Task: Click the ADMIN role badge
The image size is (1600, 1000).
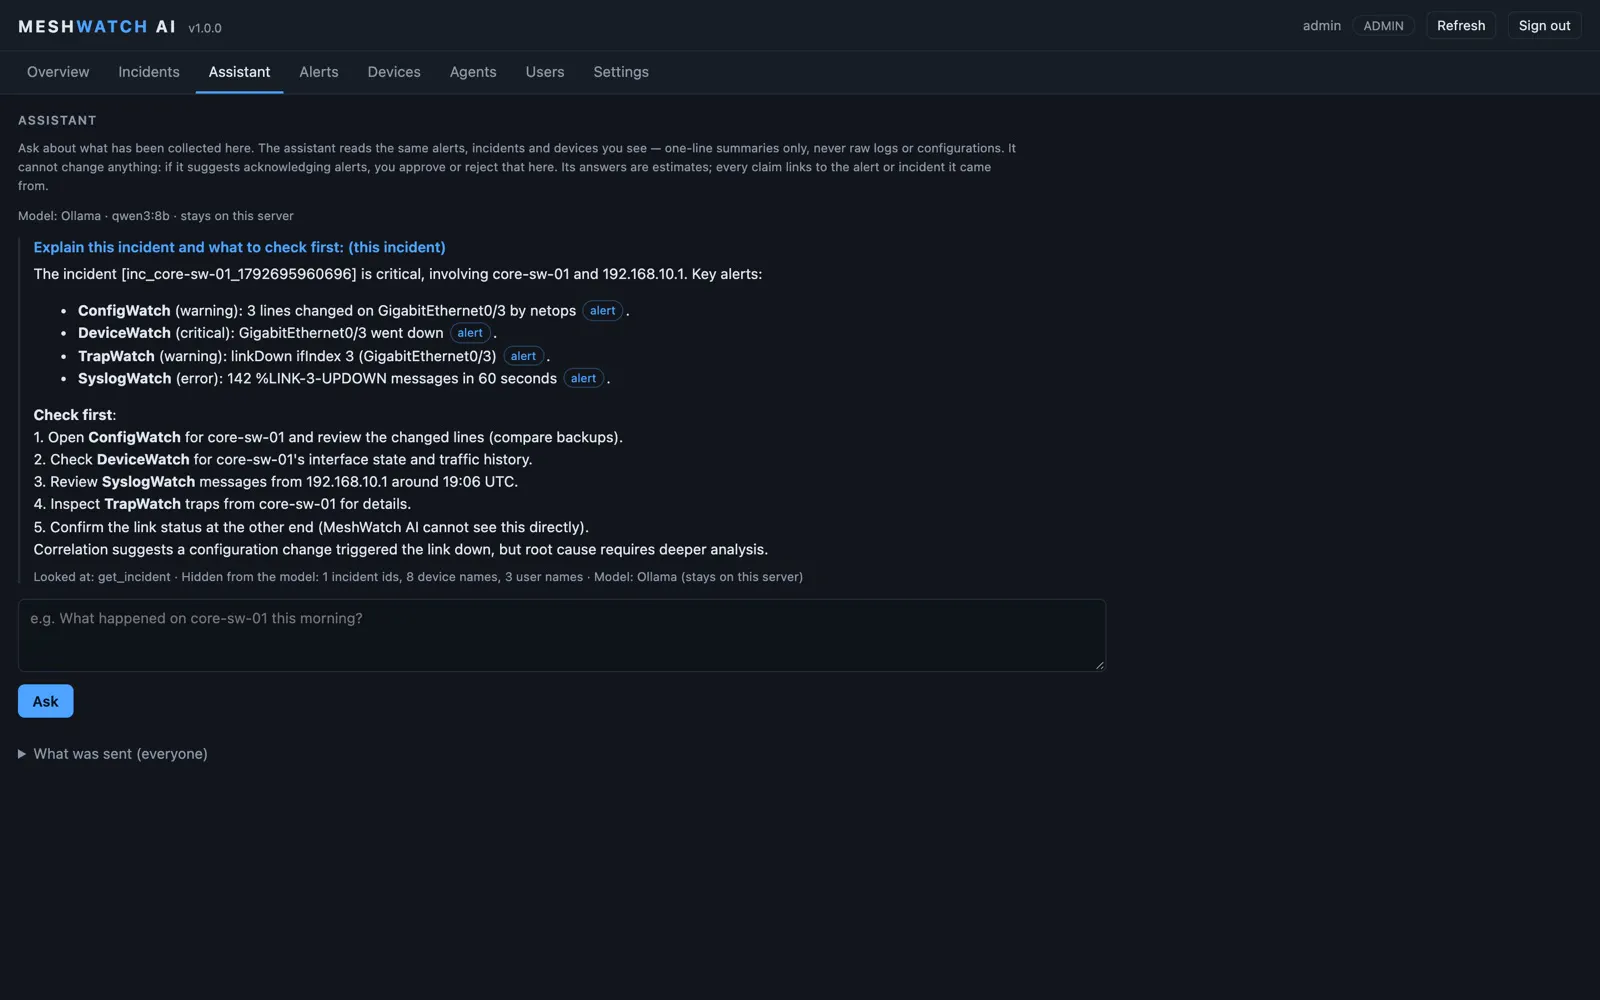Action: click(1383, 26)
